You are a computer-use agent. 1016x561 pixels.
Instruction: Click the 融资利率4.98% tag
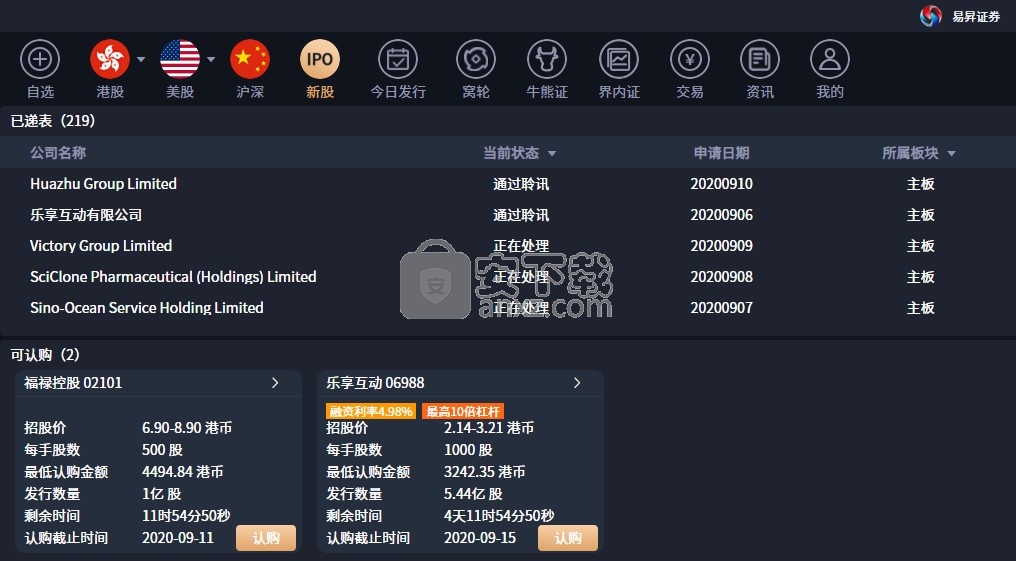coord(371,411)
